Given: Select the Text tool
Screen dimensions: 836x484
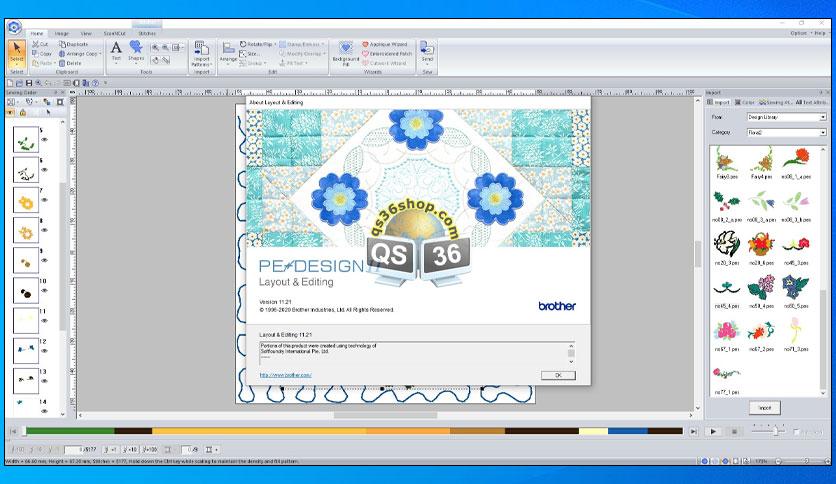Looking at the screenshot, I should coord(116,52).
